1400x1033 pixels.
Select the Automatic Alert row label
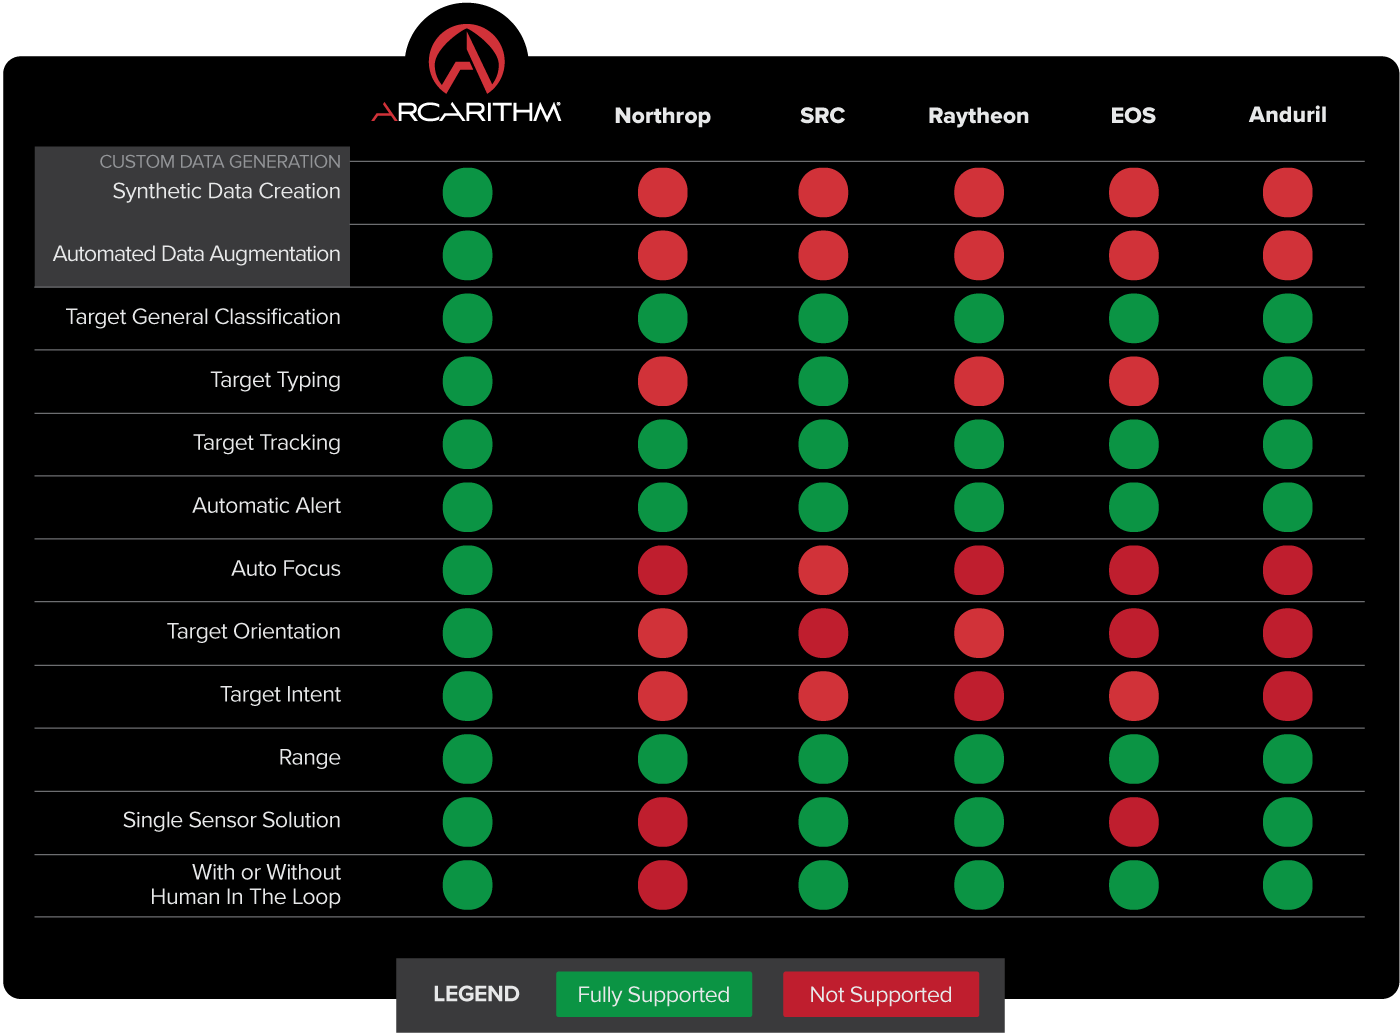click(x=267, y=506)
